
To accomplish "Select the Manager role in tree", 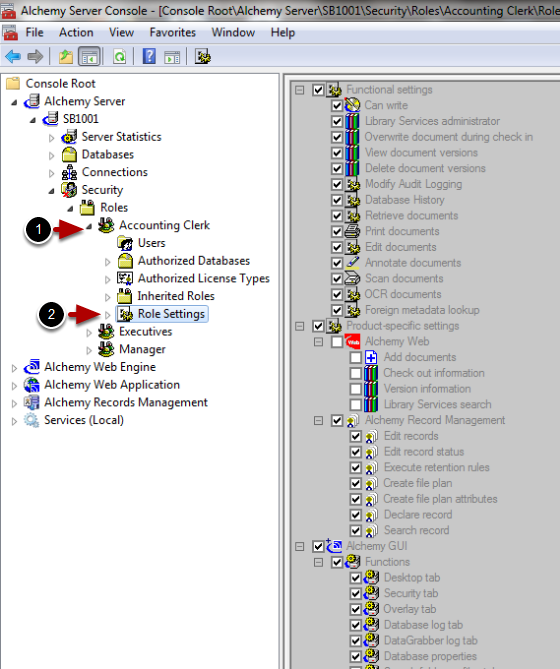I will [x=142, y=349].
